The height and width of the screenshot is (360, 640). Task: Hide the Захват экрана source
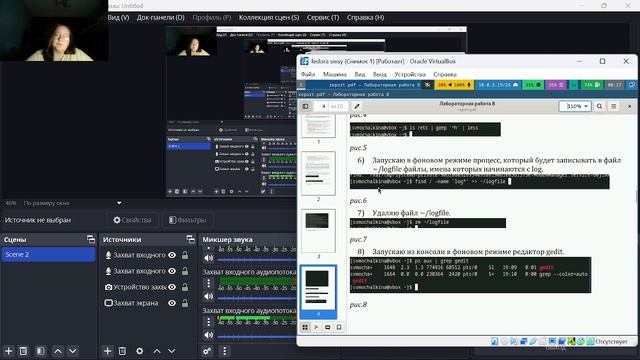coord(172,303)
